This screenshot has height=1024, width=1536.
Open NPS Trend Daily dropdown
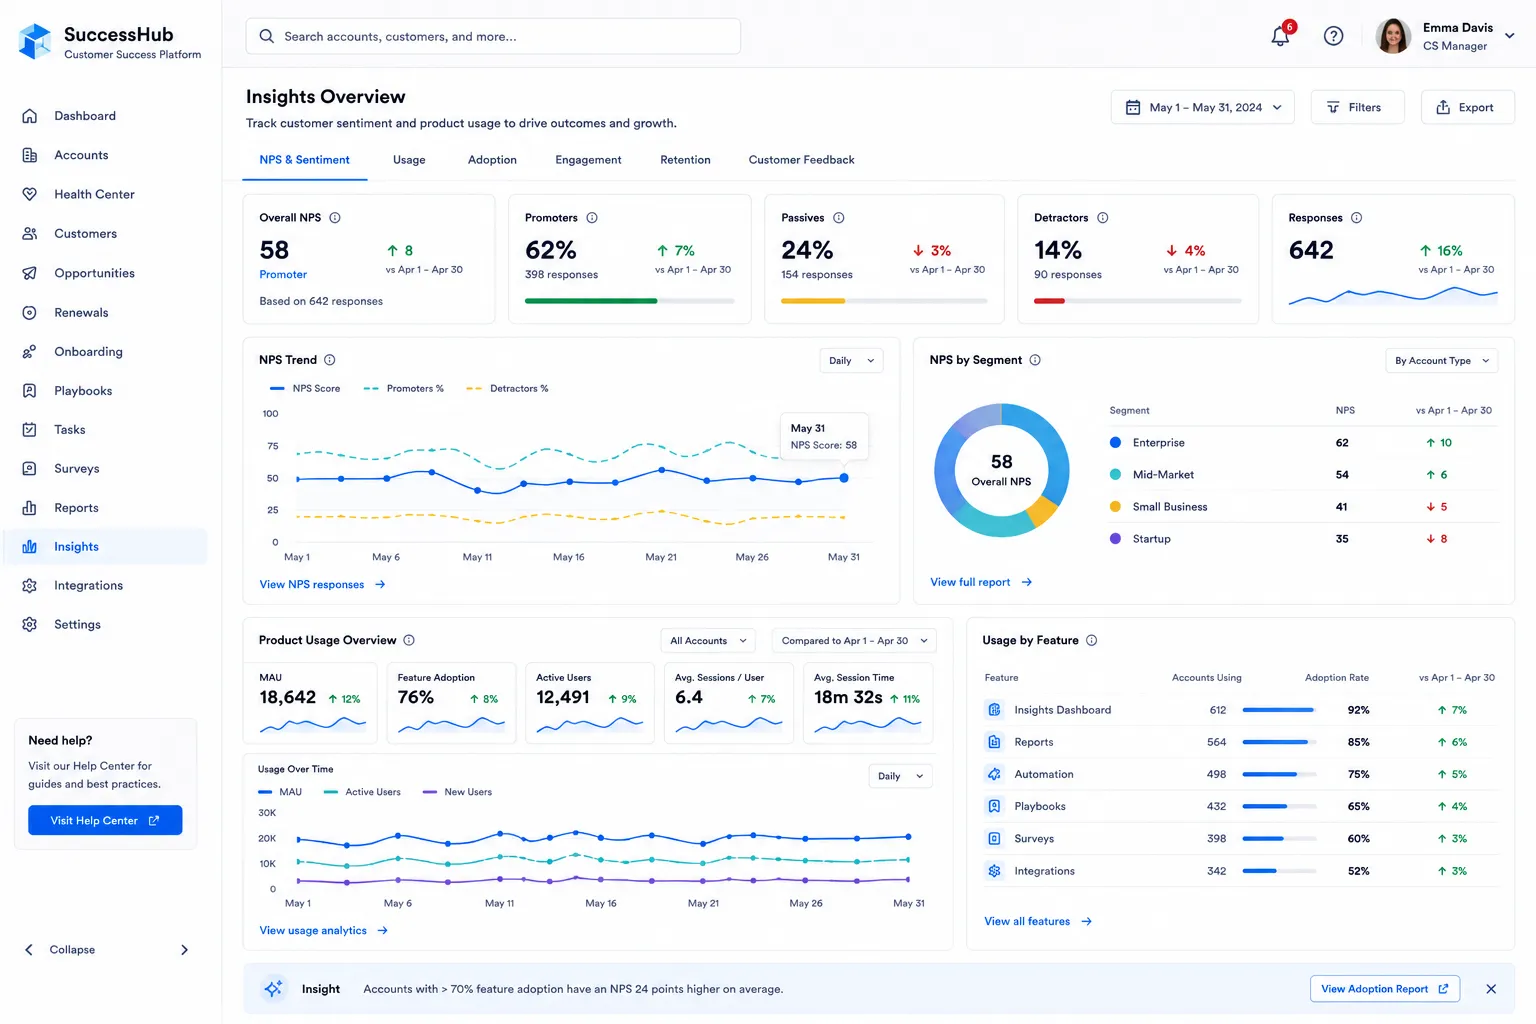(x=851, y=361)
